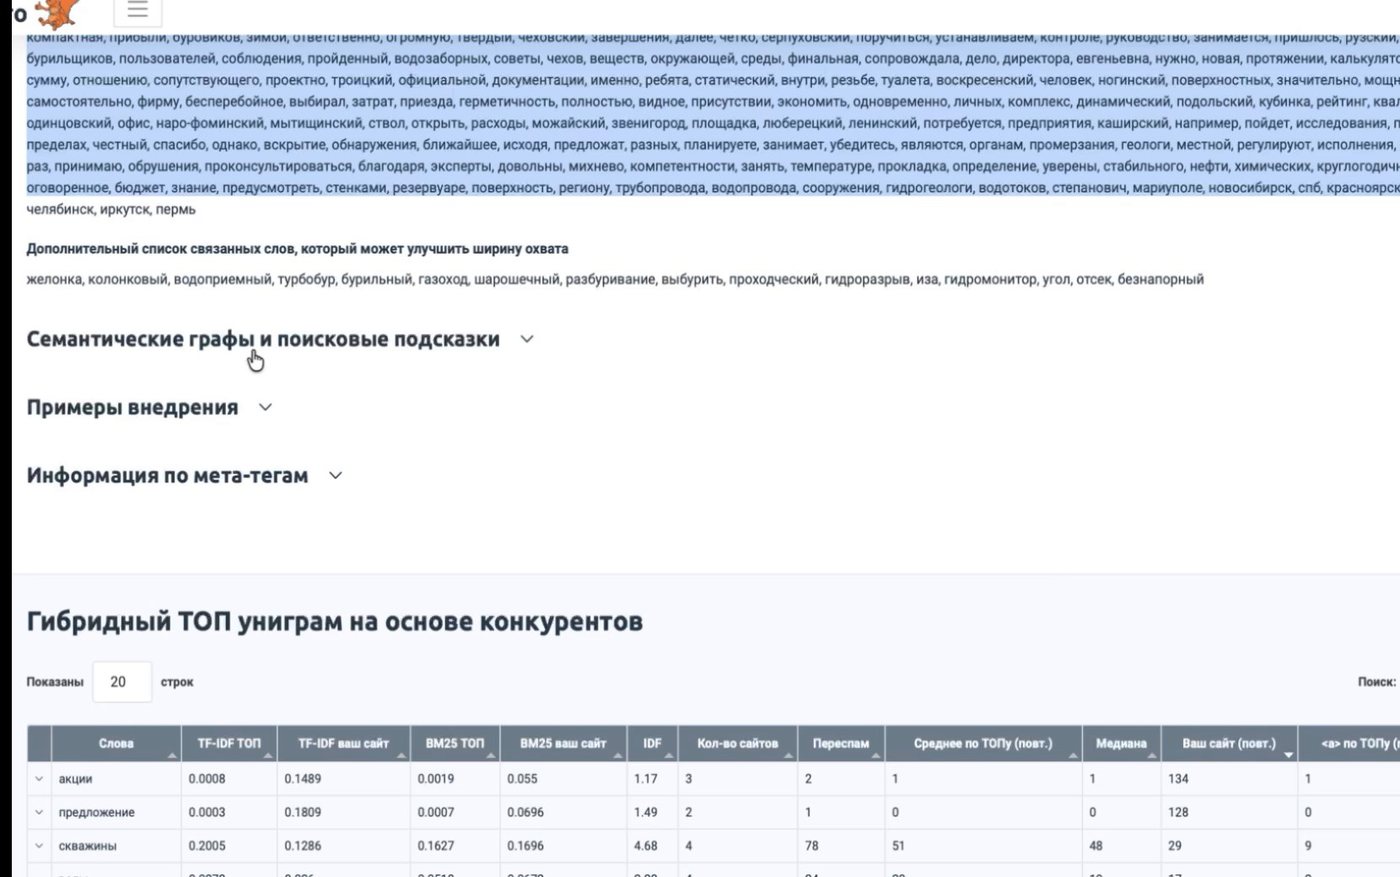Screen dimensions: 1400x877
Task: Click the TF-IDF ТОП value 0.2005
Action: (x=207, y=846)
